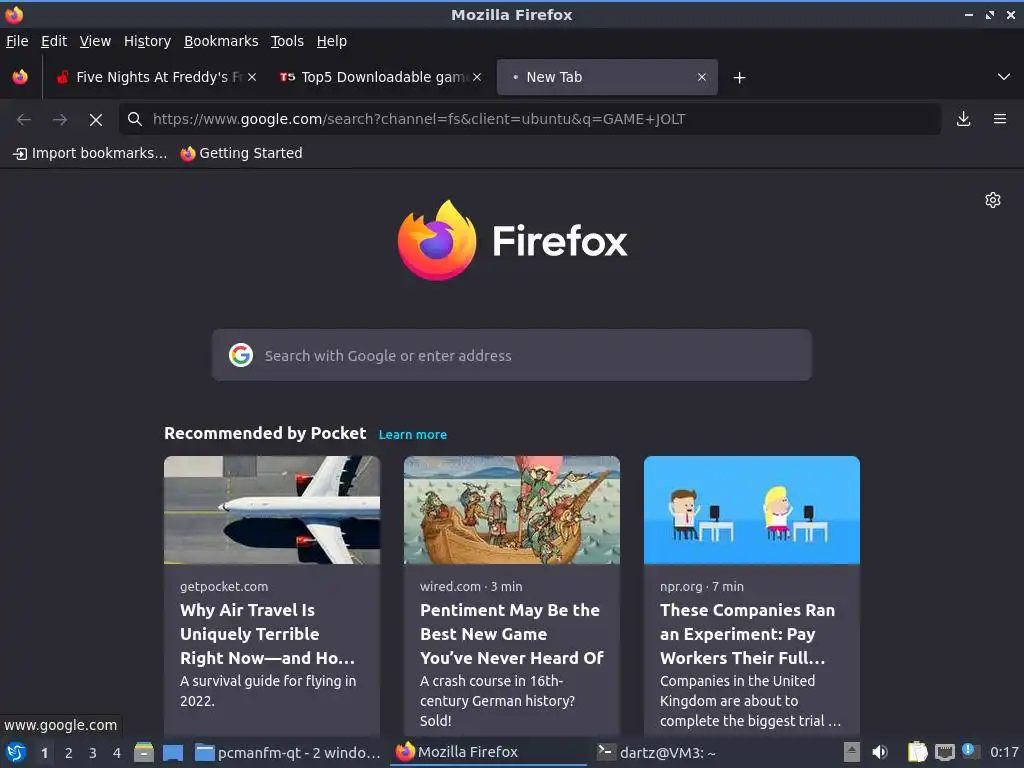Open the Pentiment ship illustration thumbnail

[511, 510]
